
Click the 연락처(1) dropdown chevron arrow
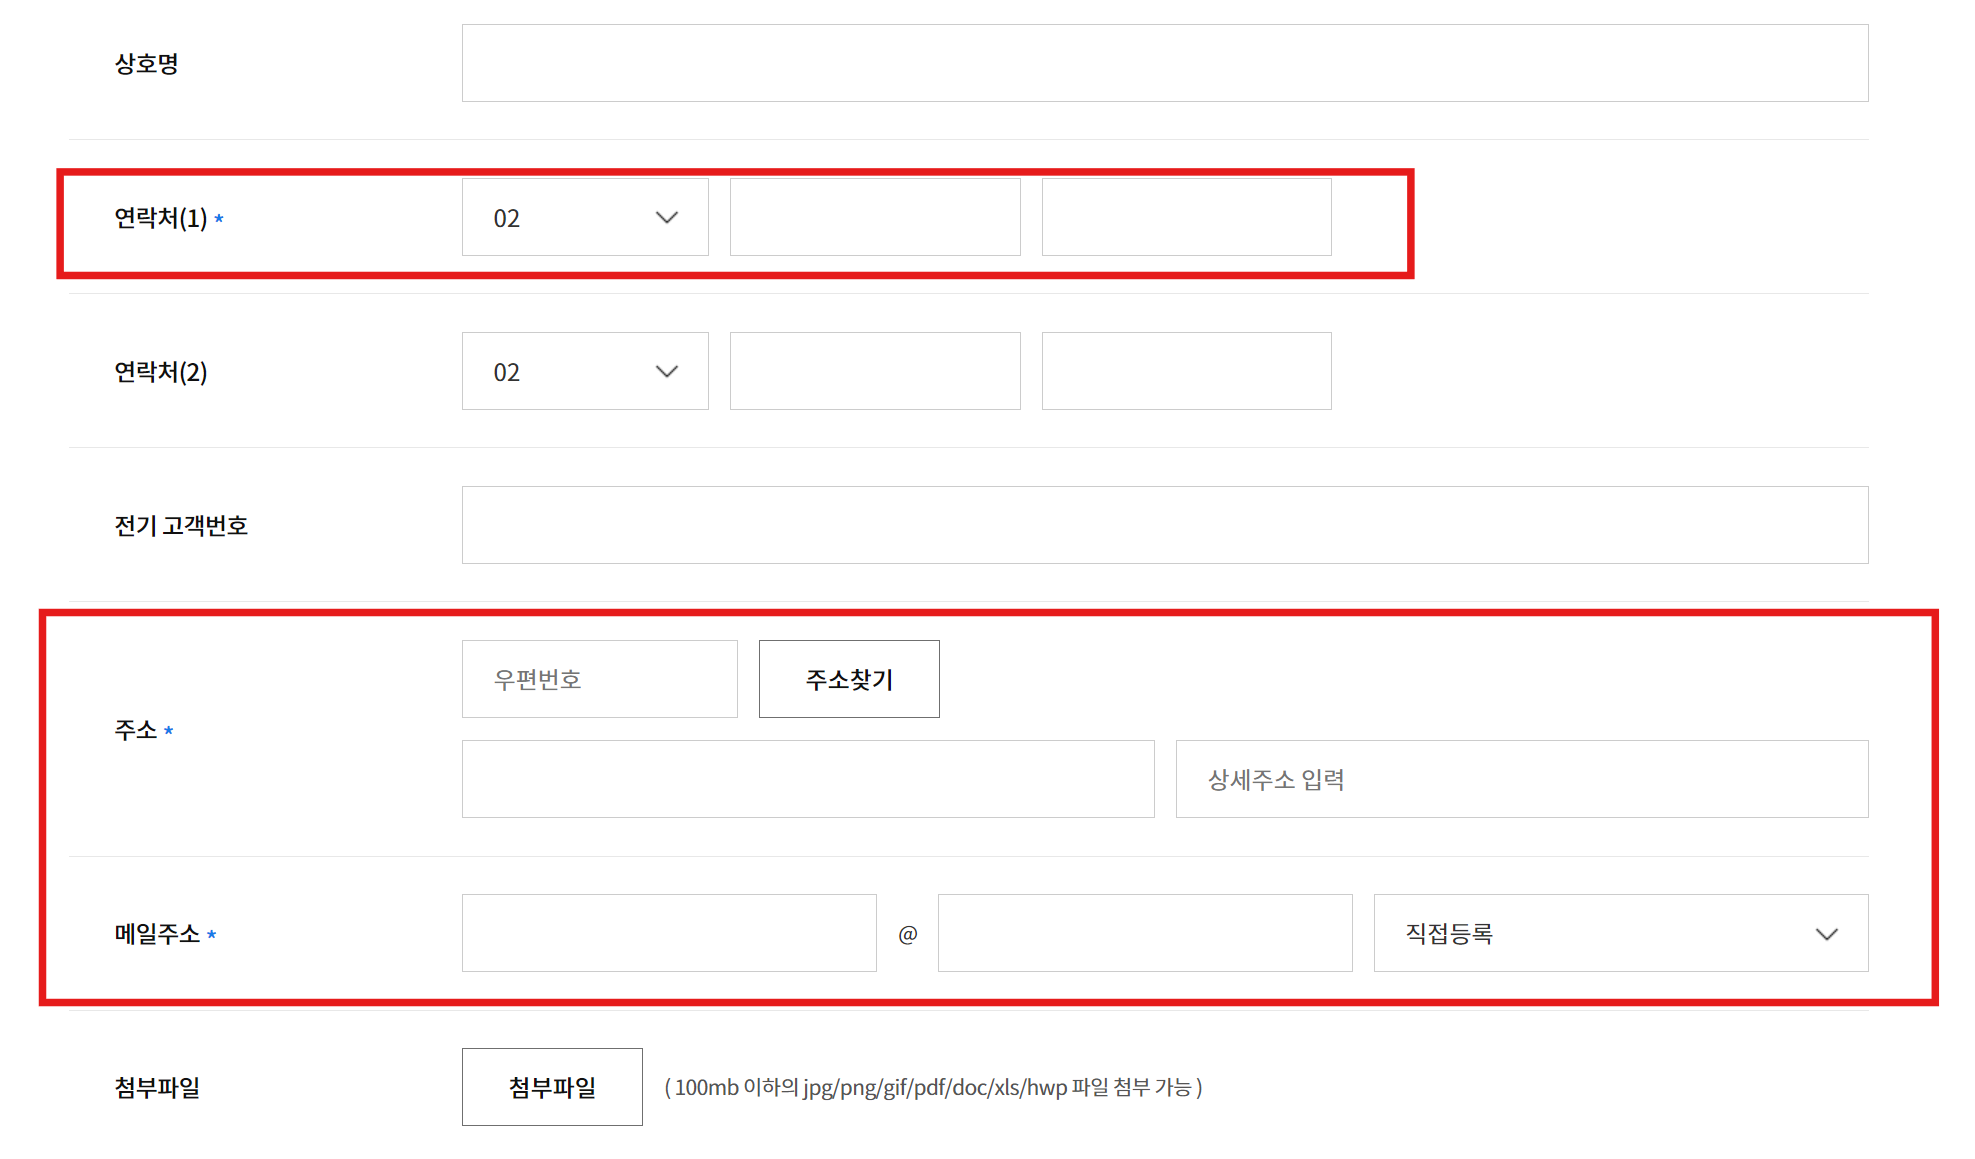point(667,218)
